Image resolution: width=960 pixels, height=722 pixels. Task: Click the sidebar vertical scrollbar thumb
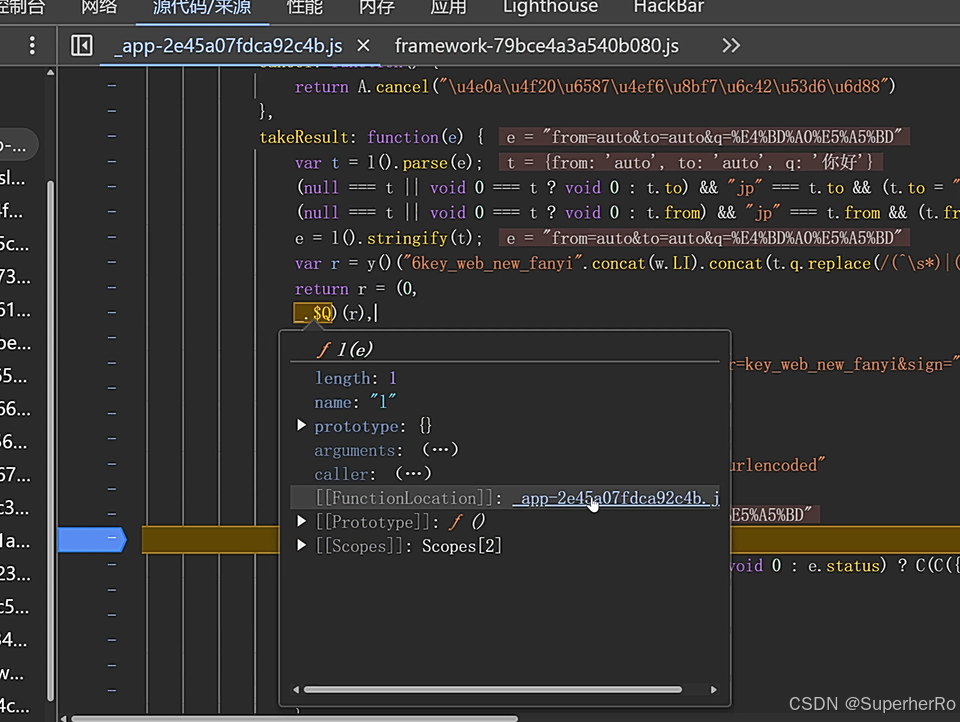[51, 440]
